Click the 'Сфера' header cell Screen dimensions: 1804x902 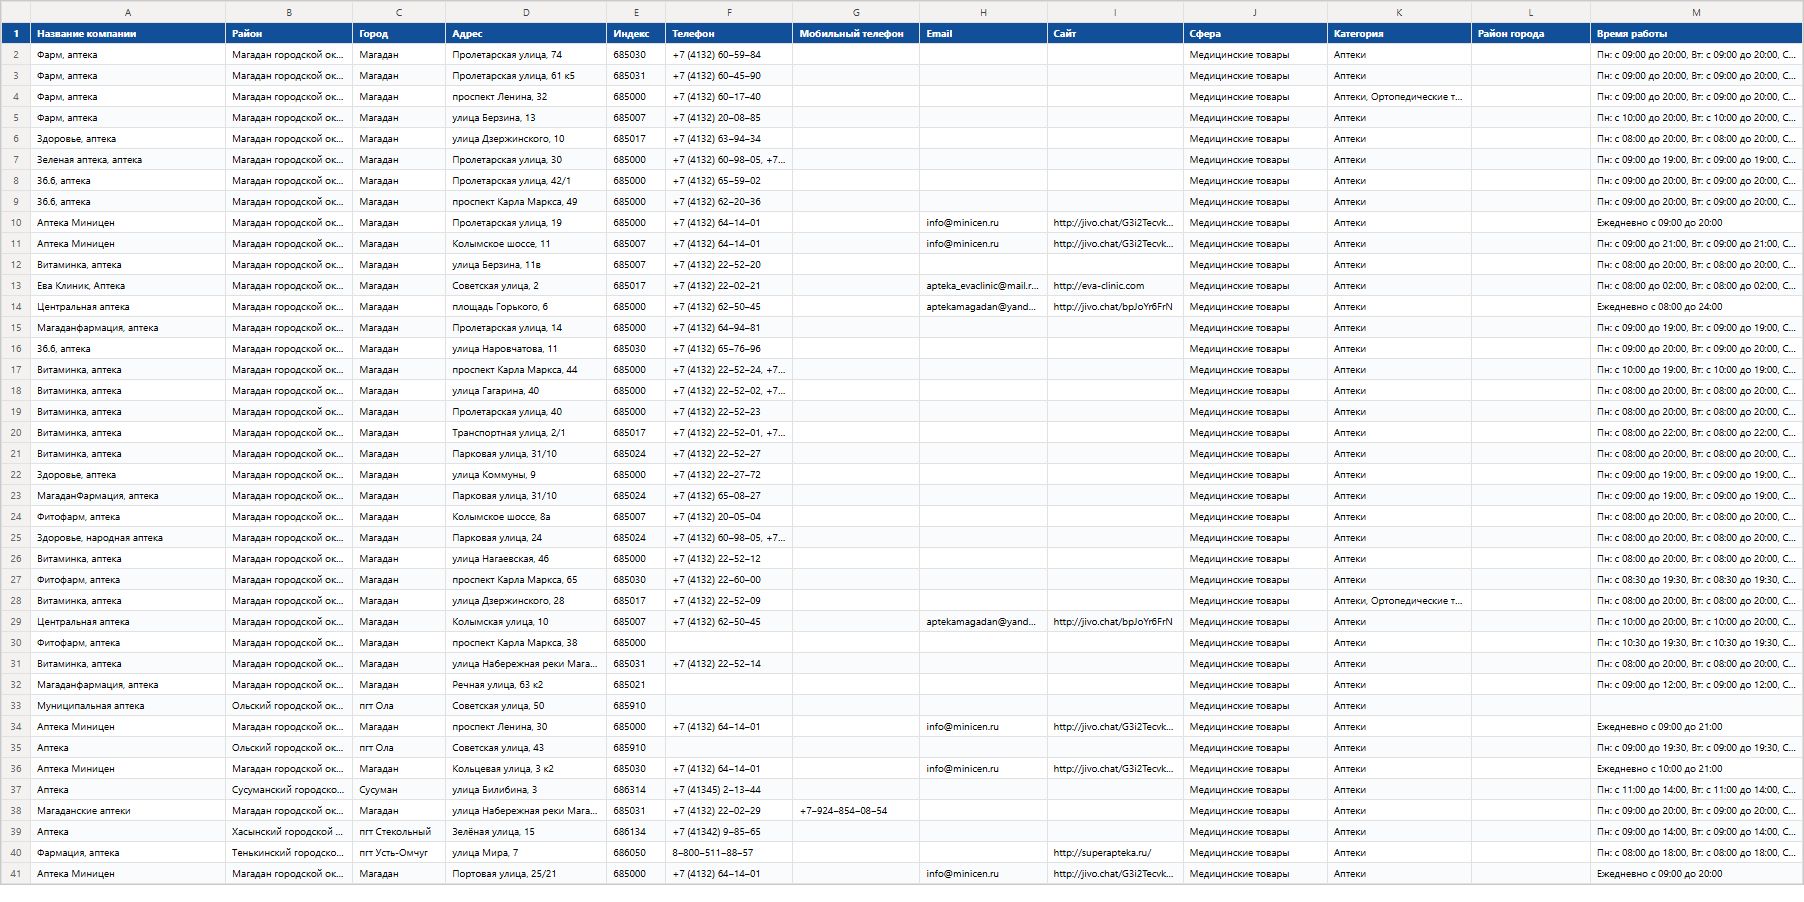point(1255,34)
